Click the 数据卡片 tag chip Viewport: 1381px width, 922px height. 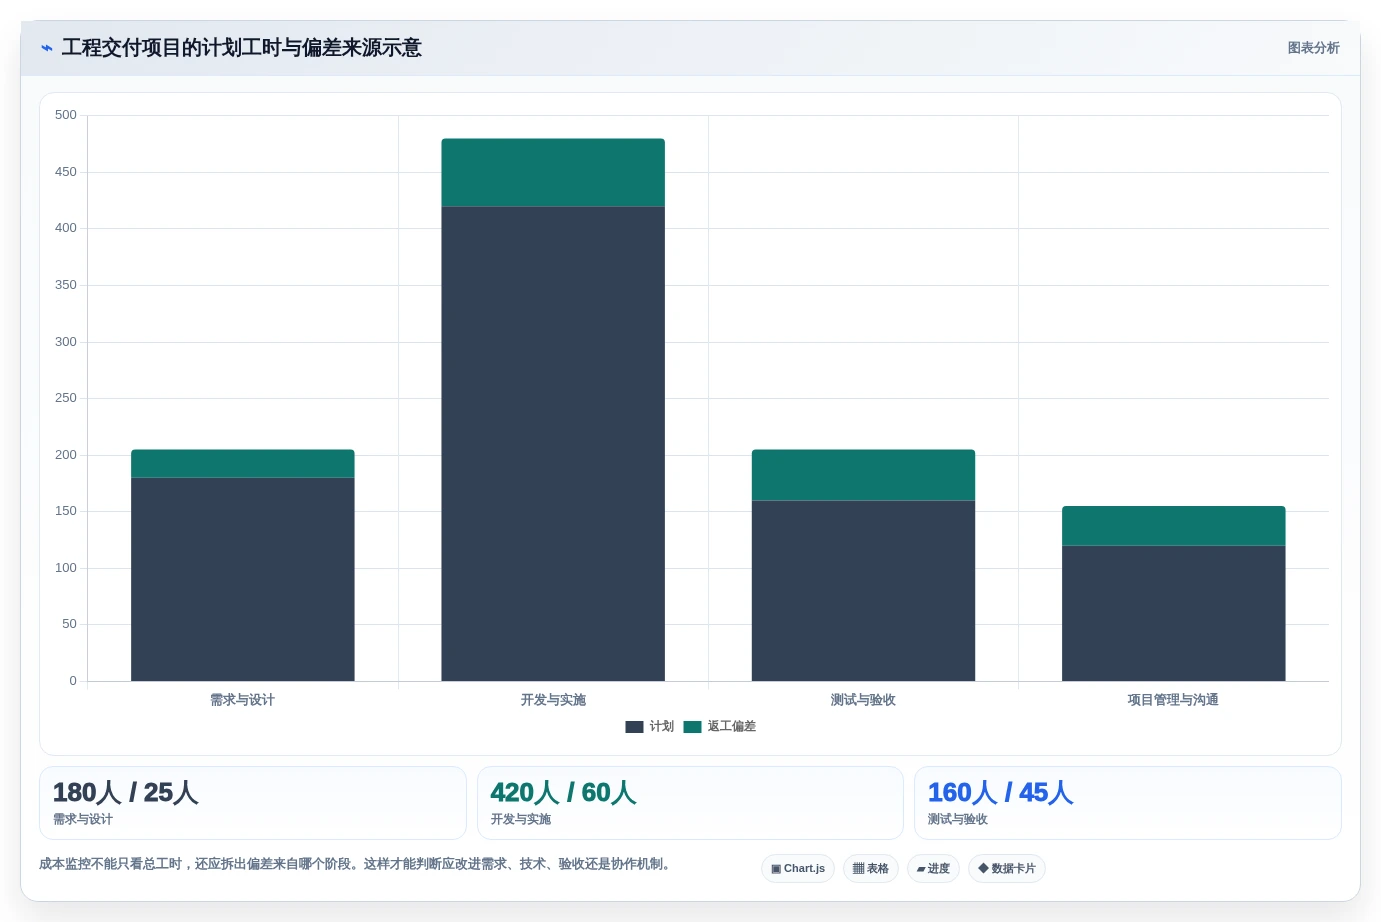pyautogui.click(x=1007, y=869)
